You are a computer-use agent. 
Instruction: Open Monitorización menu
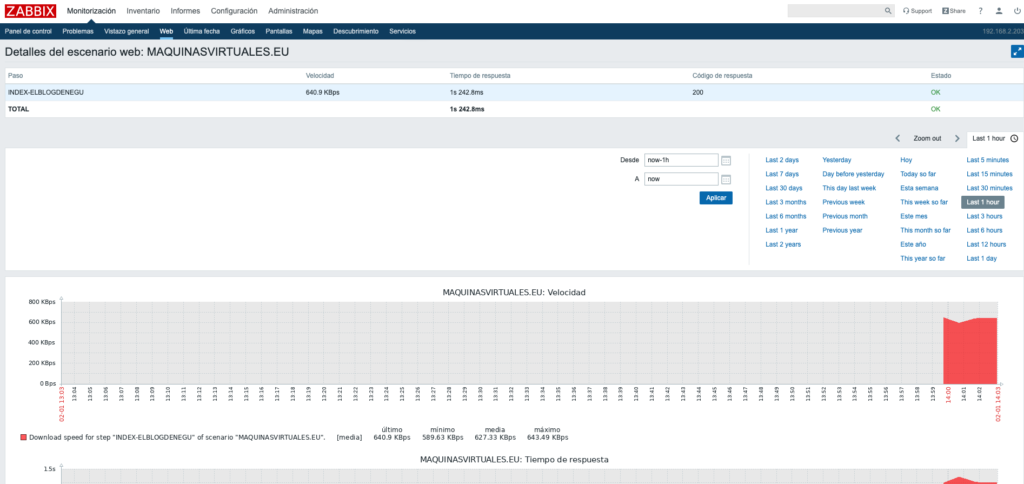91,11
